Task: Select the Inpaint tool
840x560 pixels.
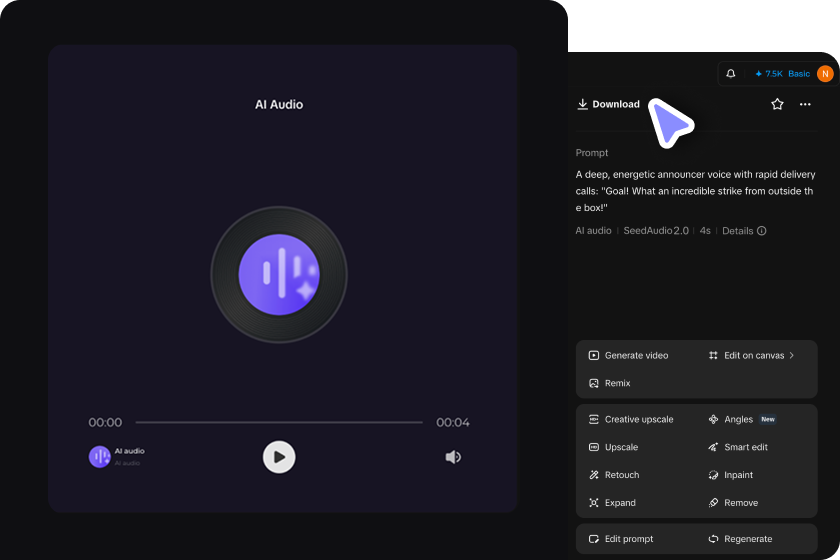Action: coord(731,475)
